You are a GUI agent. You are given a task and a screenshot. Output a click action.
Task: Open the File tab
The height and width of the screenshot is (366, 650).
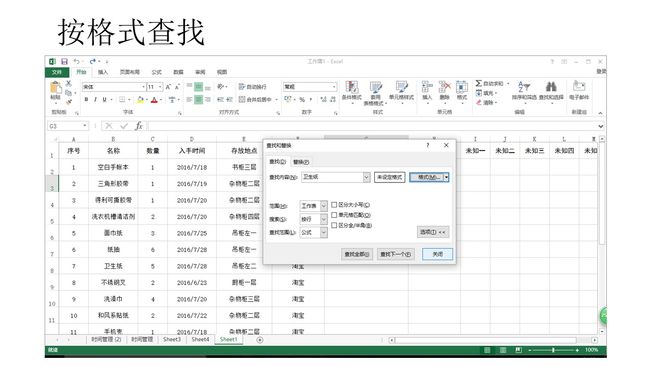click(57, 72)
